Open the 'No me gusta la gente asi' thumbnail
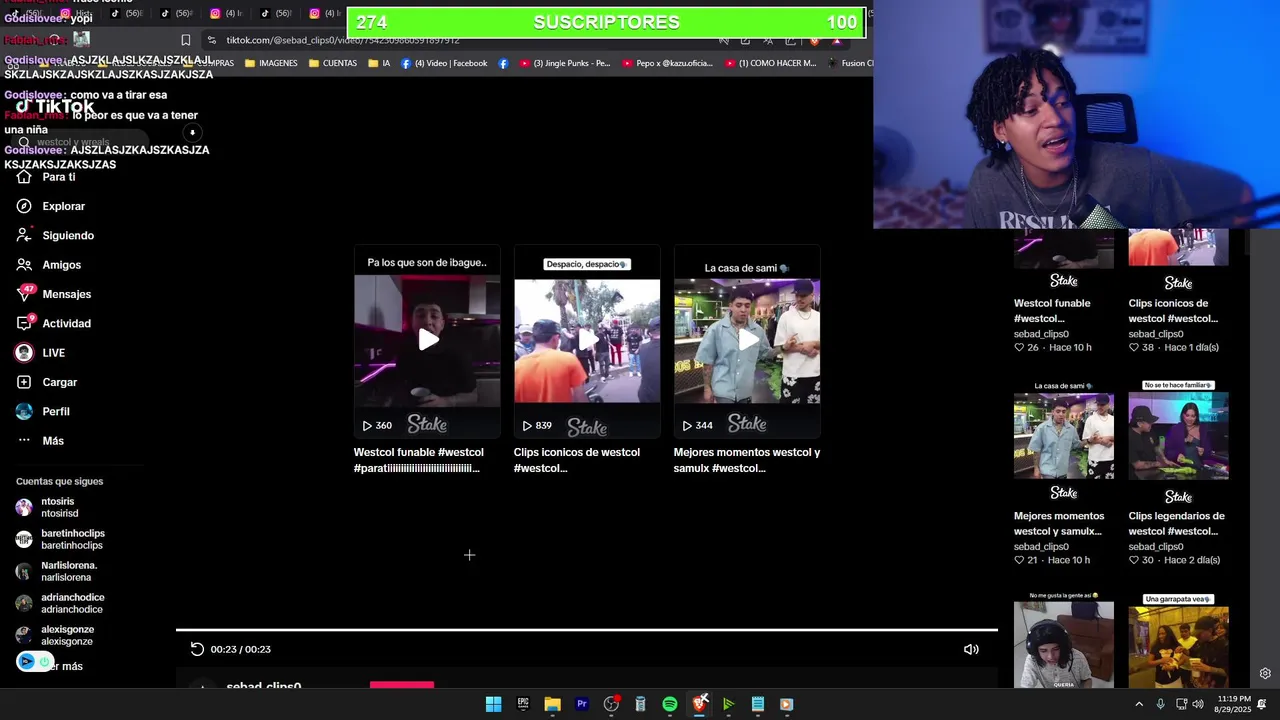The image size is (1280, 720). [x=1063, y=639]
